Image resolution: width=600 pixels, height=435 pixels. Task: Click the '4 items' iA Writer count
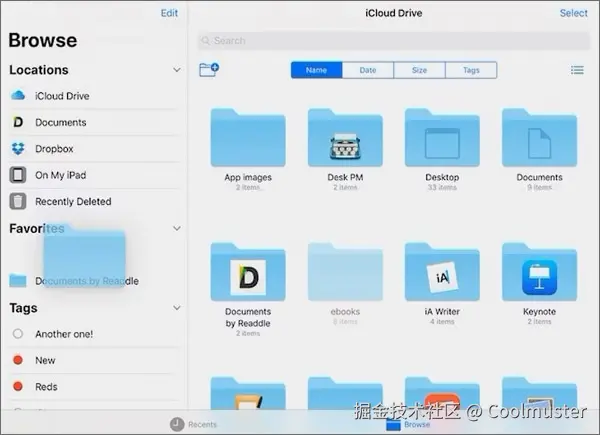point(442,322)
